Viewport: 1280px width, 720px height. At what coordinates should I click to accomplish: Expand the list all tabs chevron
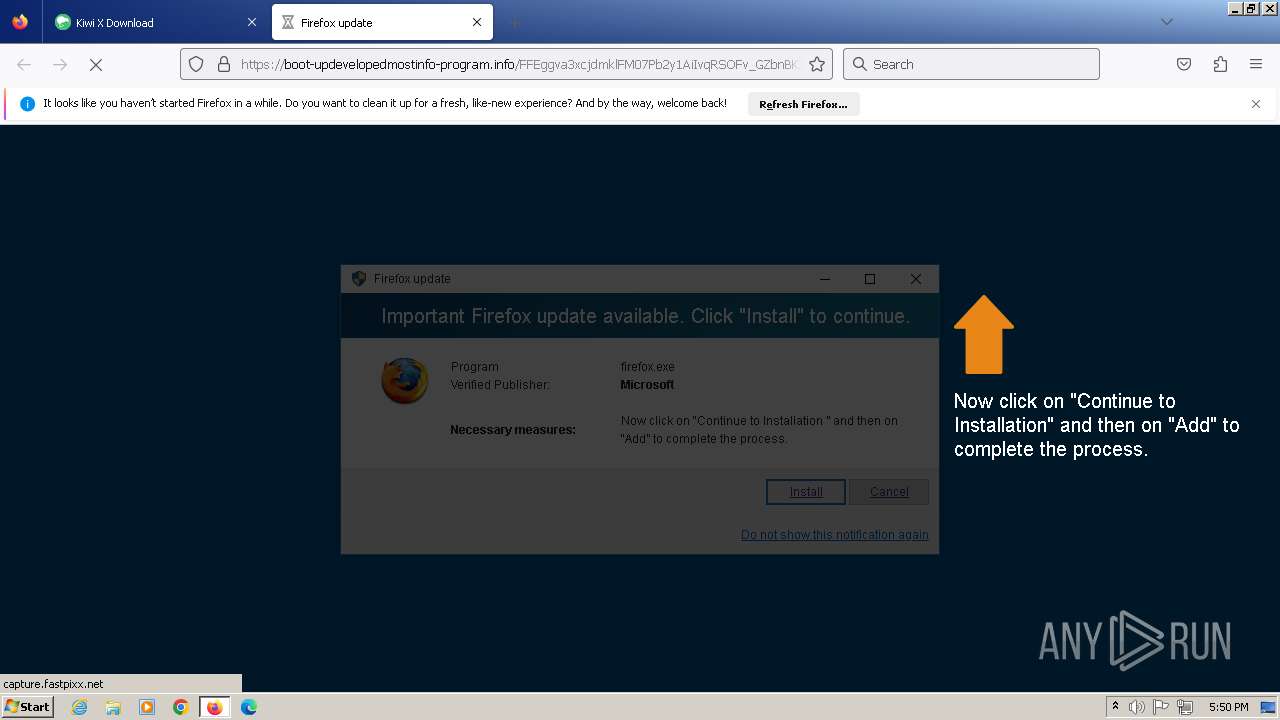click(1166, 22)
